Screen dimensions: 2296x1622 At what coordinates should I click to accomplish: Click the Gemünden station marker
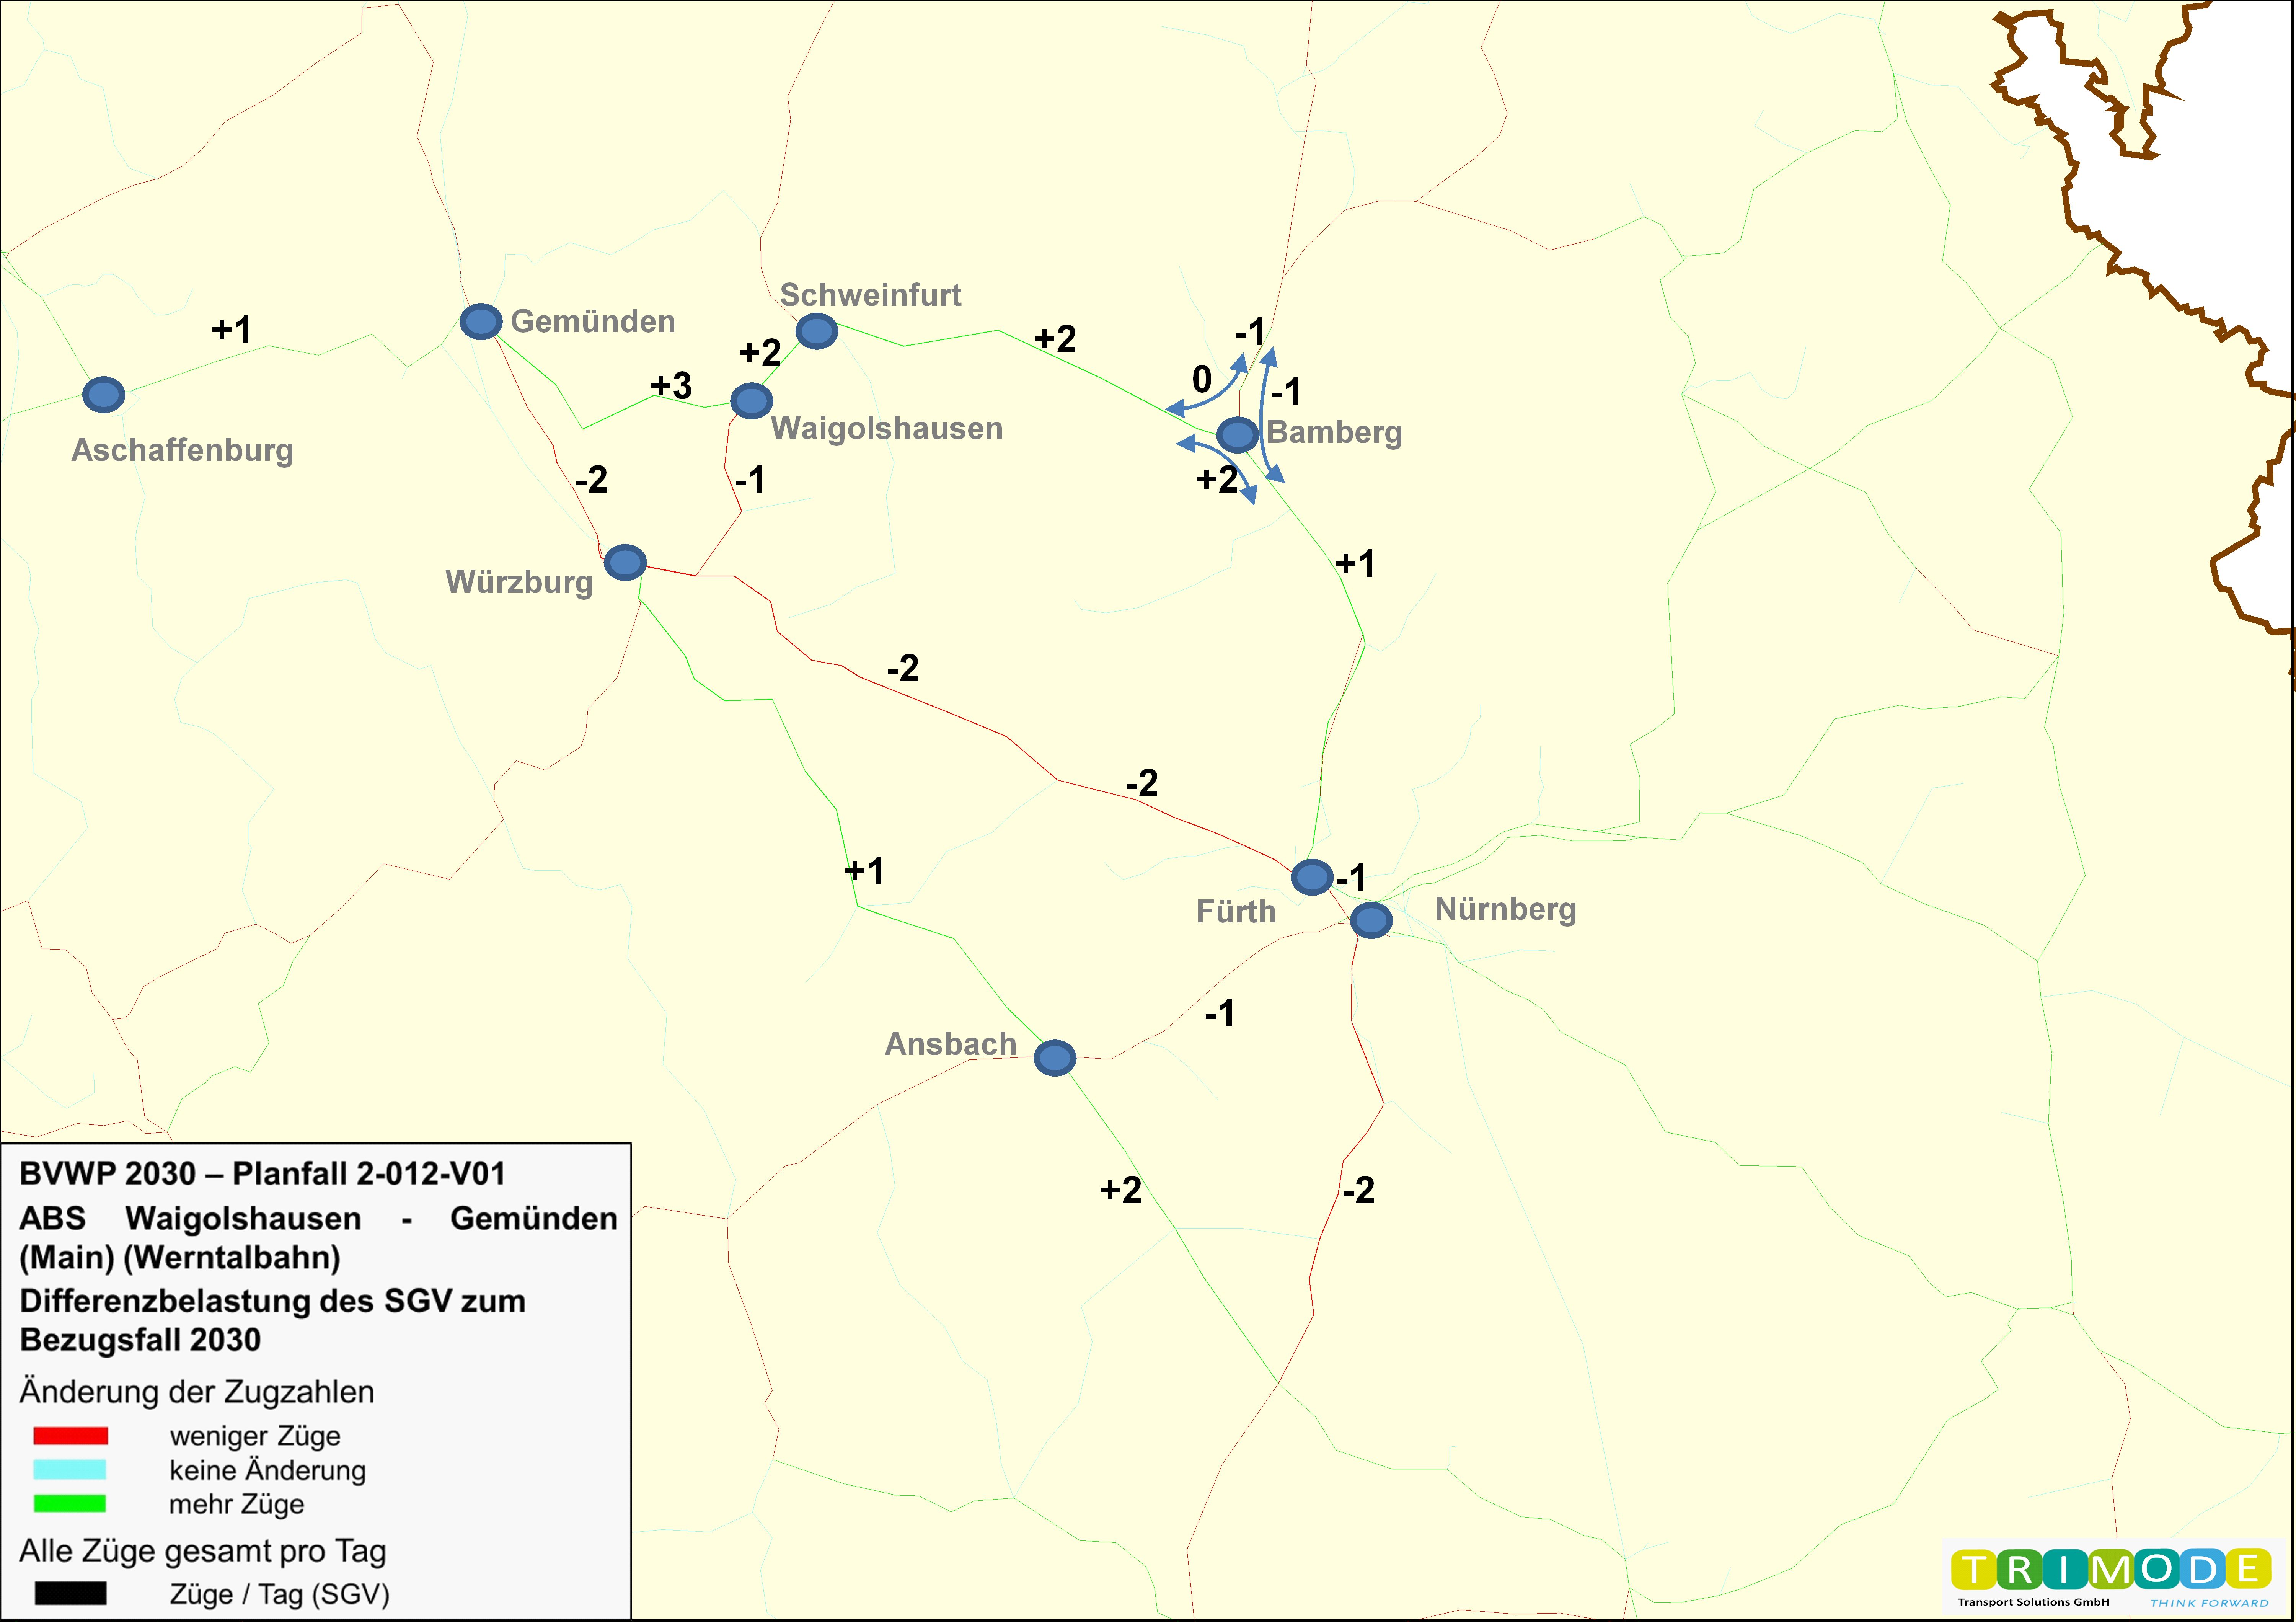click(481, 322)
